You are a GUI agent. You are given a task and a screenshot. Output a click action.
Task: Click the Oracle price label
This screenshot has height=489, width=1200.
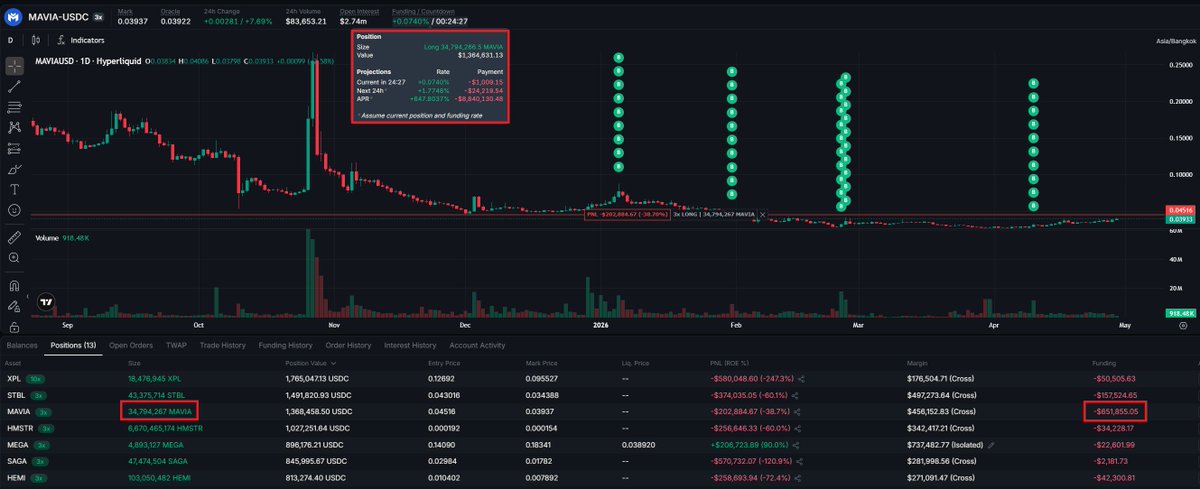(172, 11)
